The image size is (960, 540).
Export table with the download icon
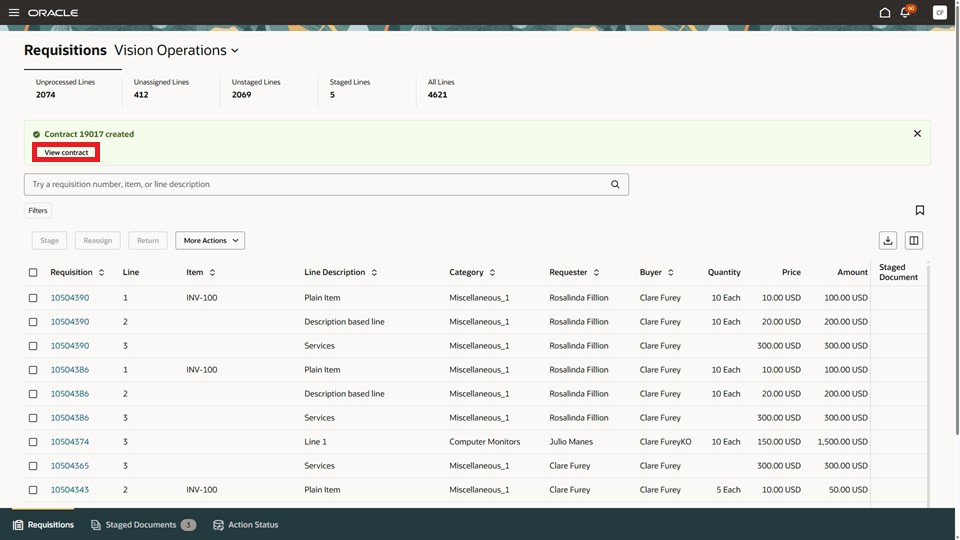tap(888, 241)
